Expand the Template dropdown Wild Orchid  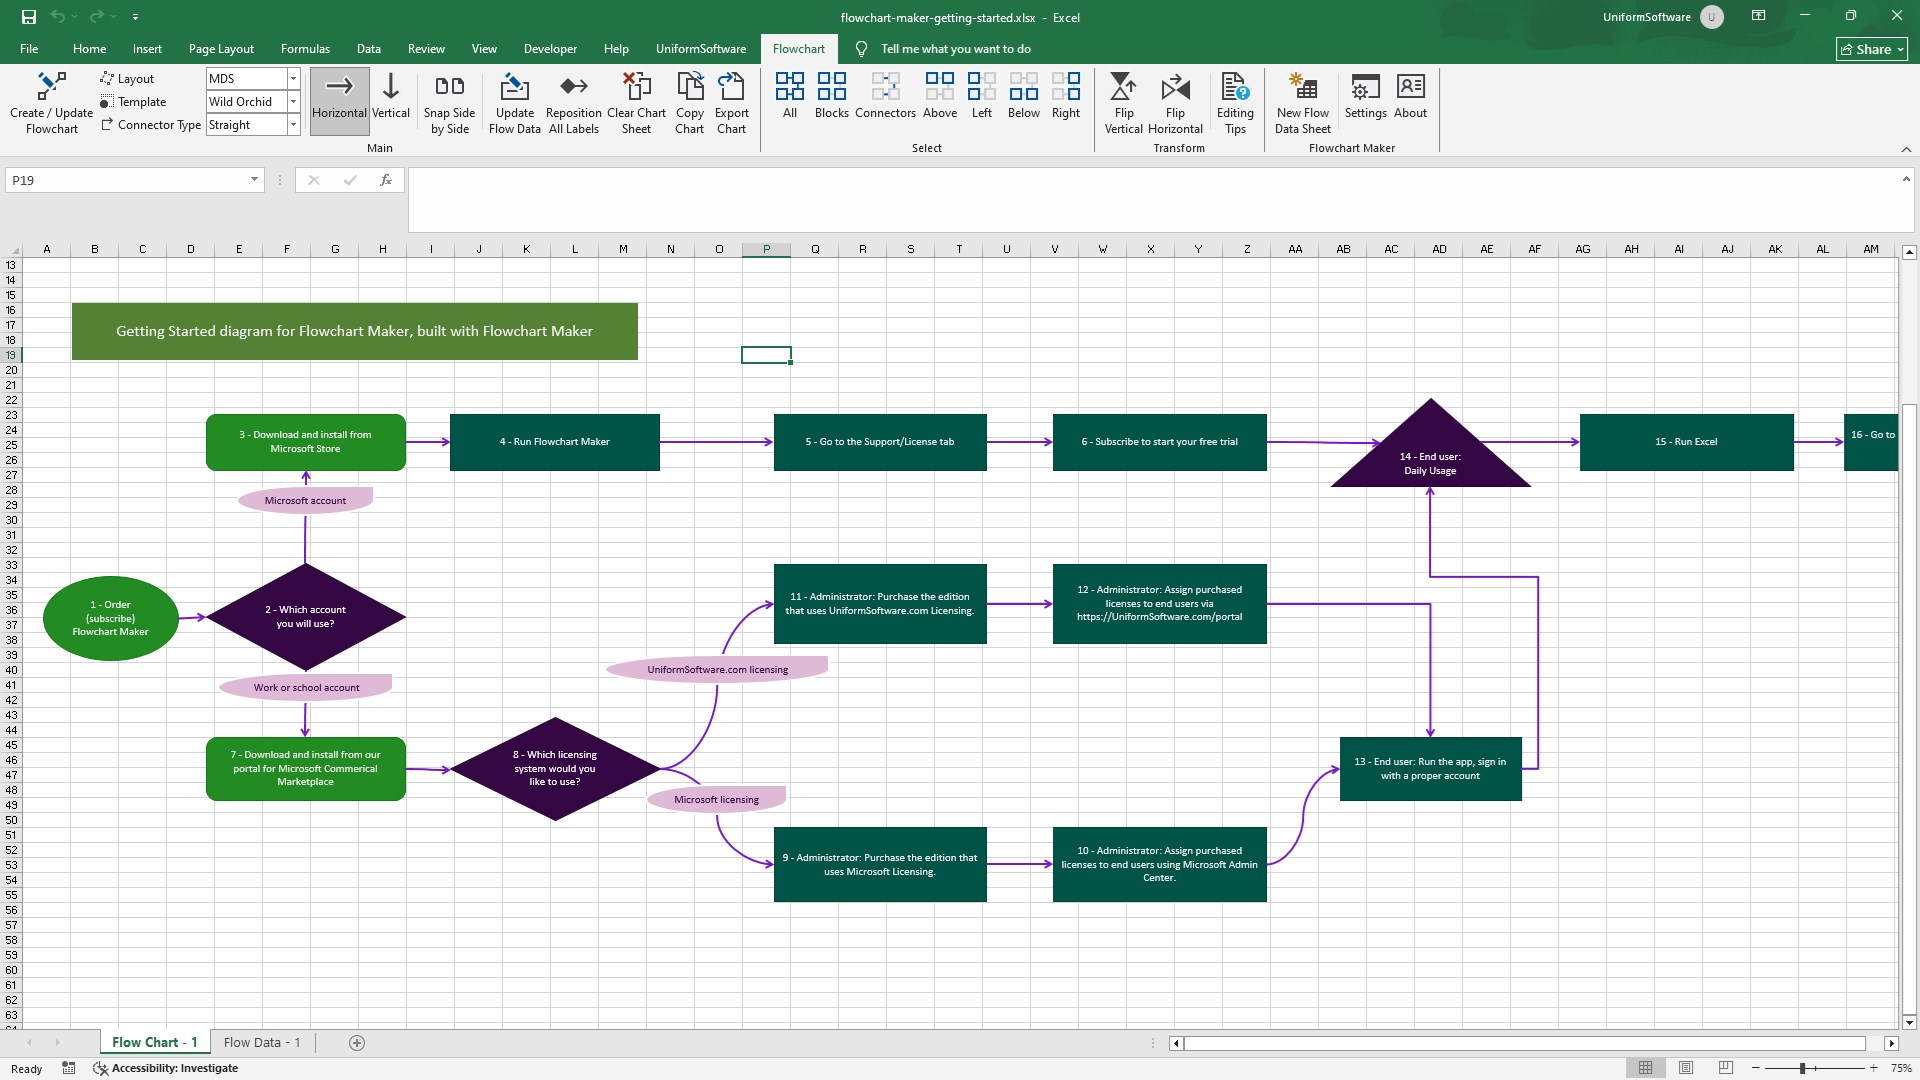[293, 101]
